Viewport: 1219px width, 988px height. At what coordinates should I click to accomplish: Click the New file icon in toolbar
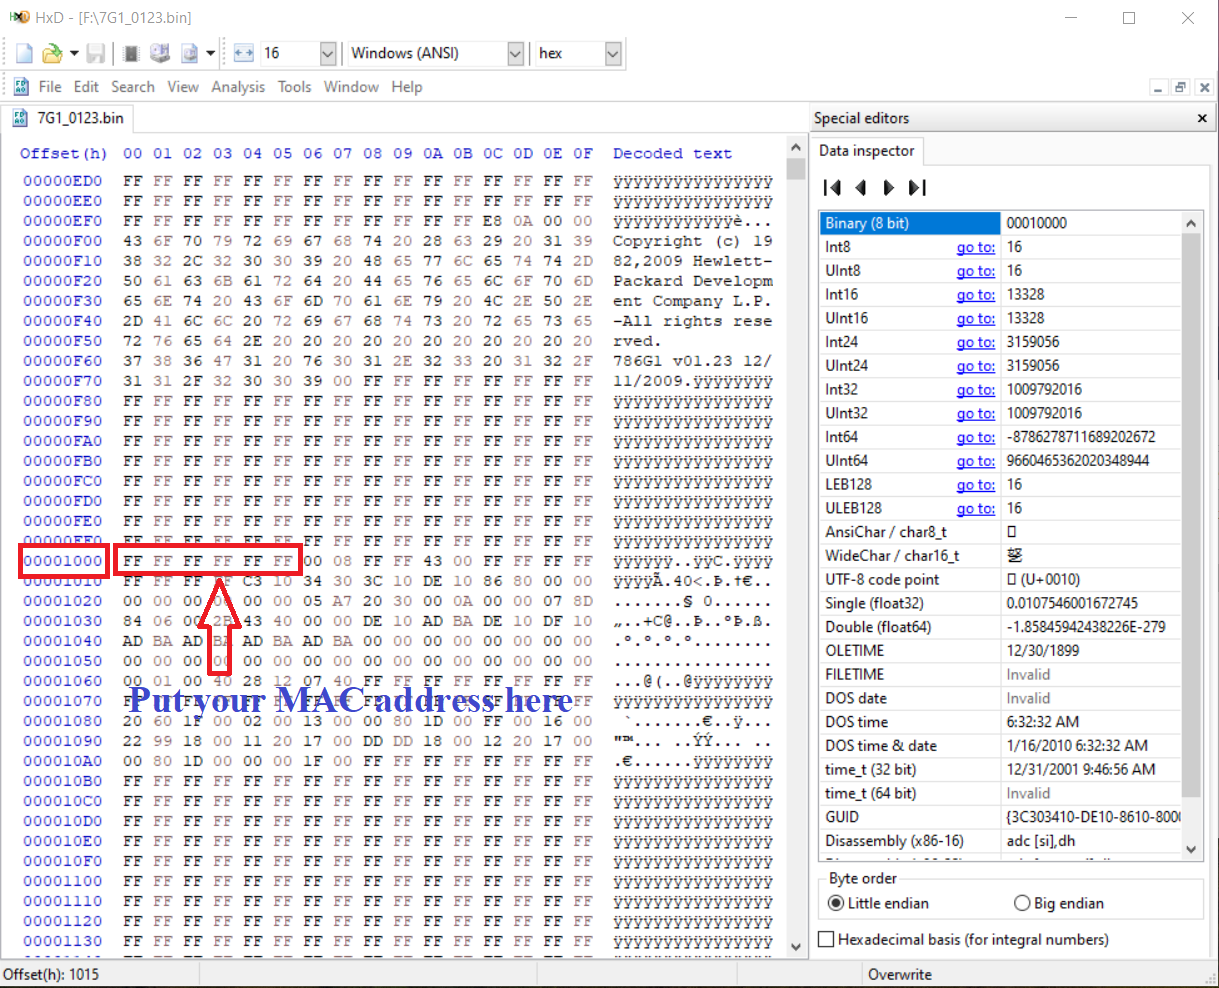[x=25, y=54]
